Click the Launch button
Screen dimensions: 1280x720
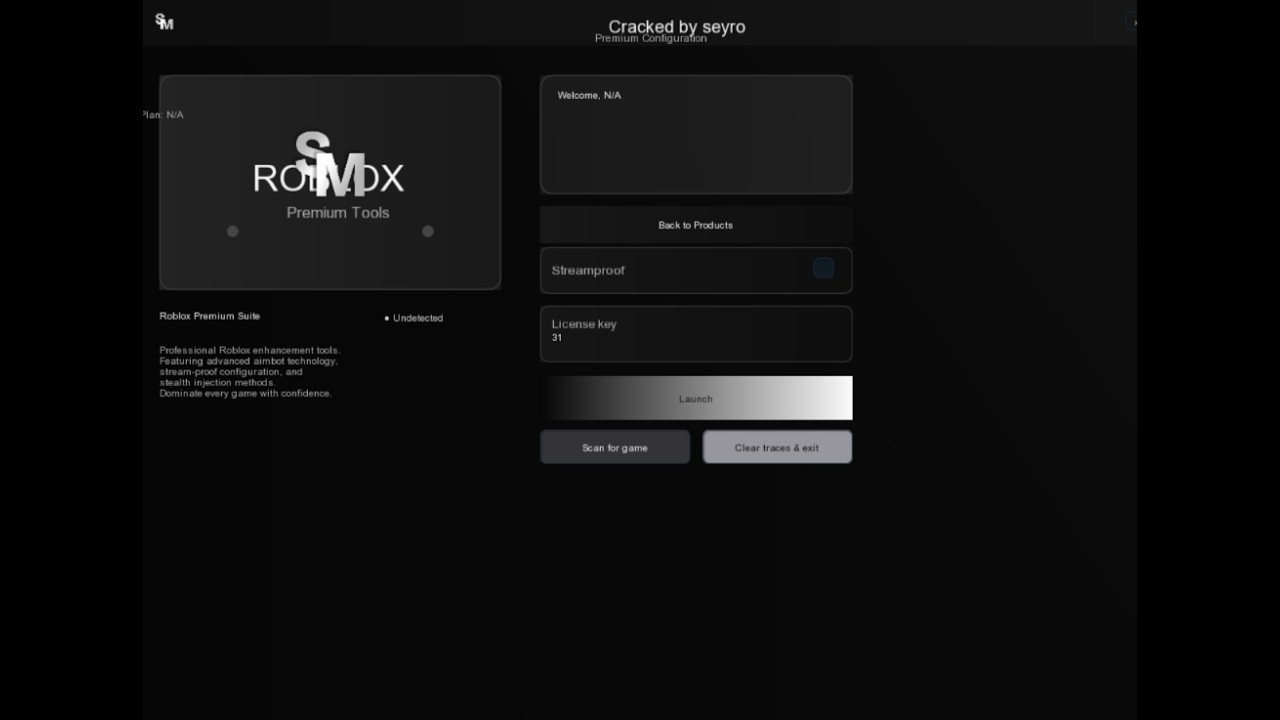(696, 398)
